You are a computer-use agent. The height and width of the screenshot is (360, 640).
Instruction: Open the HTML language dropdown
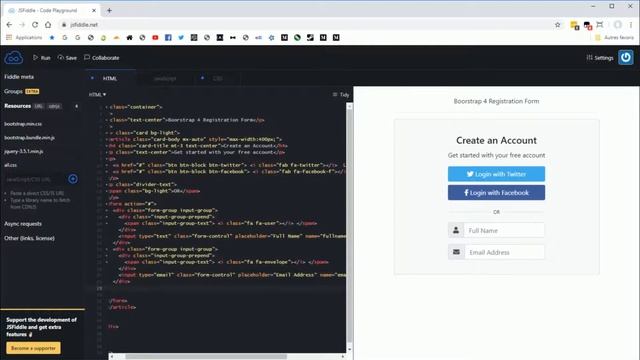click(97, 94)
